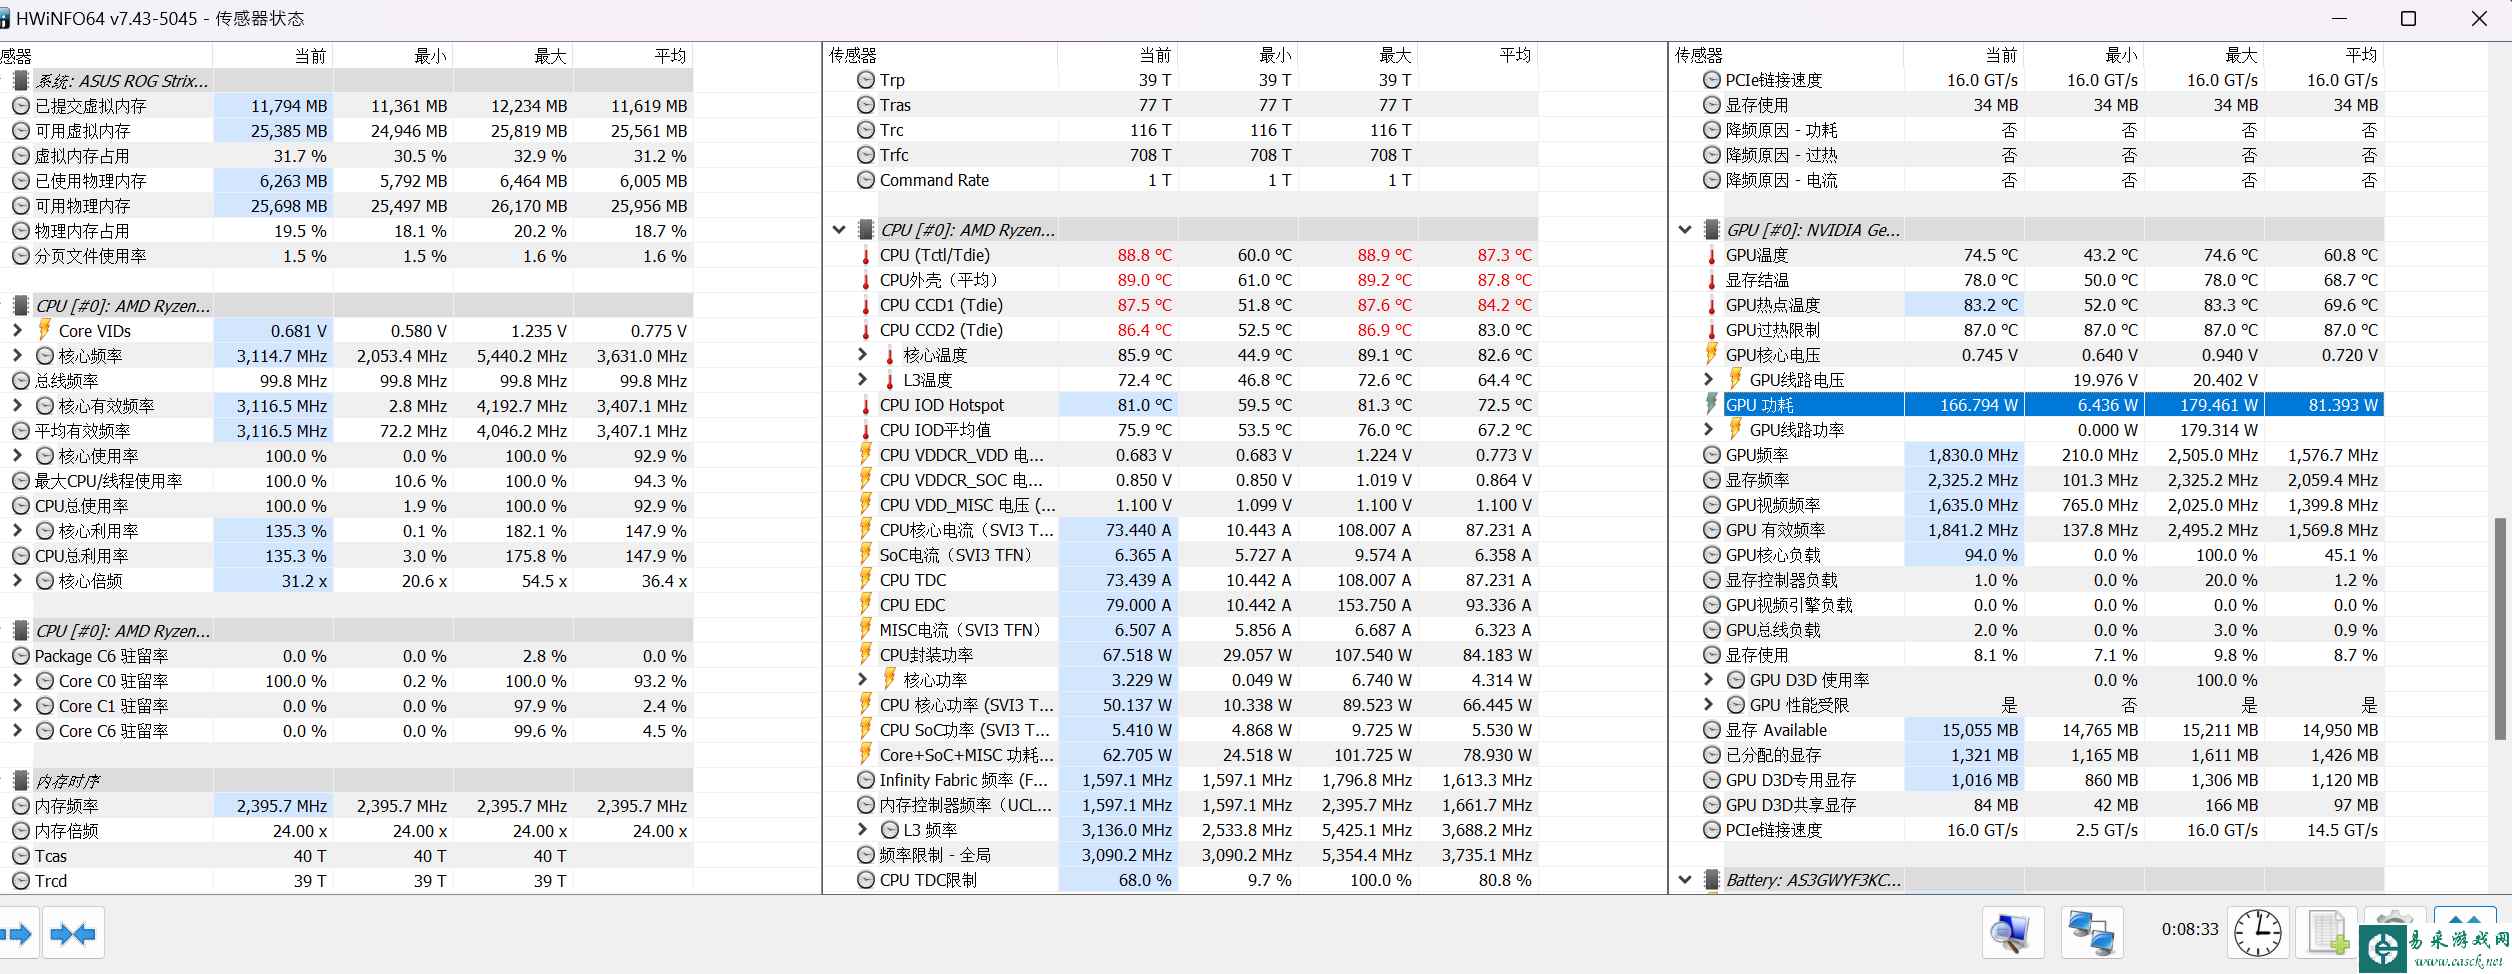Collapse the GPU [#0]: NVIDIA group
Image resolution: width=2512 pixels, height=974 pixels.
(1685, 230)
